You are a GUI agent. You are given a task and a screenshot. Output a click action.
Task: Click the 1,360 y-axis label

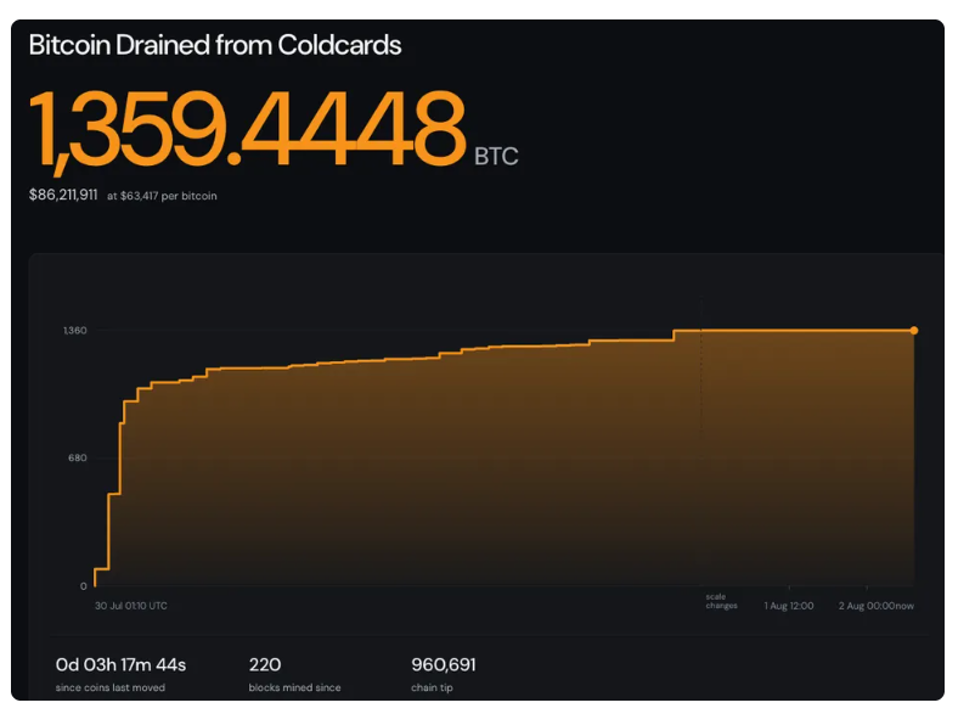point(75,330)
